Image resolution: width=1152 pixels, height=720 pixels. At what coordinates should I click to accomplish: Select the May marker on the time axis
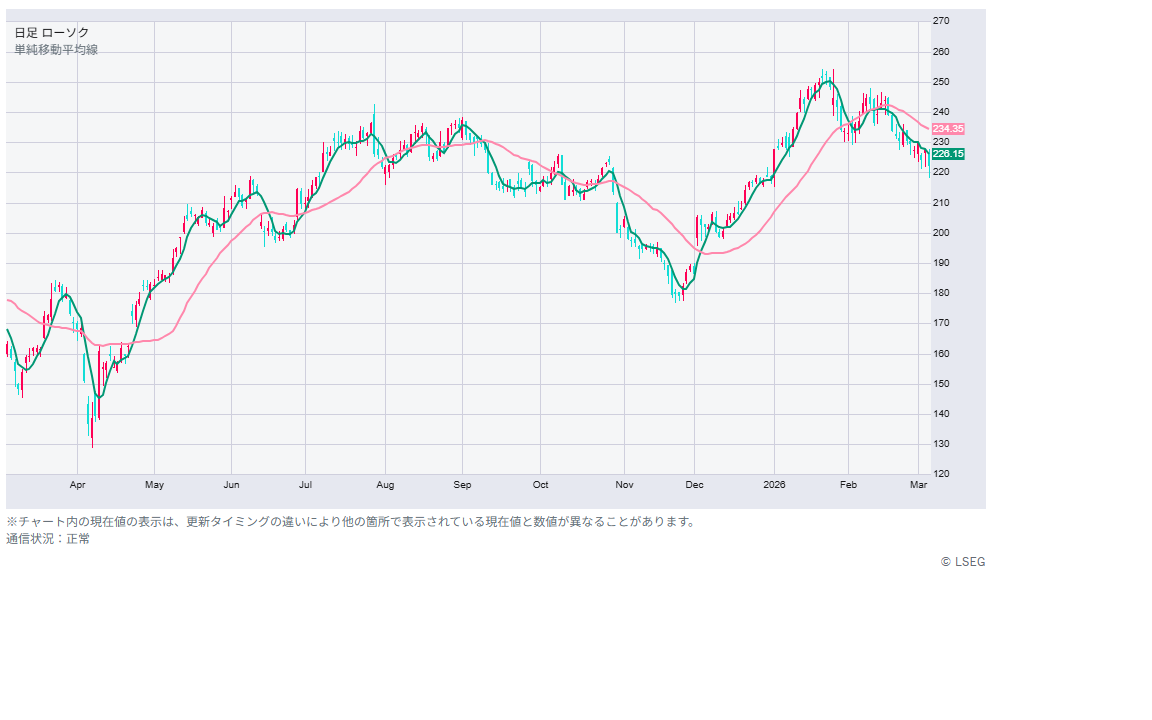pyautogui.click(x=154, y=485)
